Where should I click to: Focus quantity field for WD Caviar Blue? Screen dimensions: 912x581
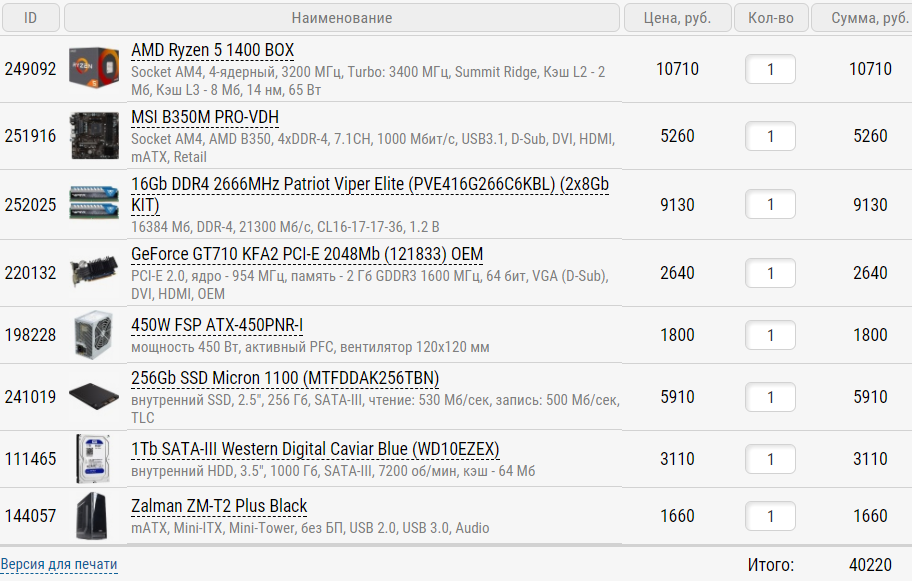(770, 459)
